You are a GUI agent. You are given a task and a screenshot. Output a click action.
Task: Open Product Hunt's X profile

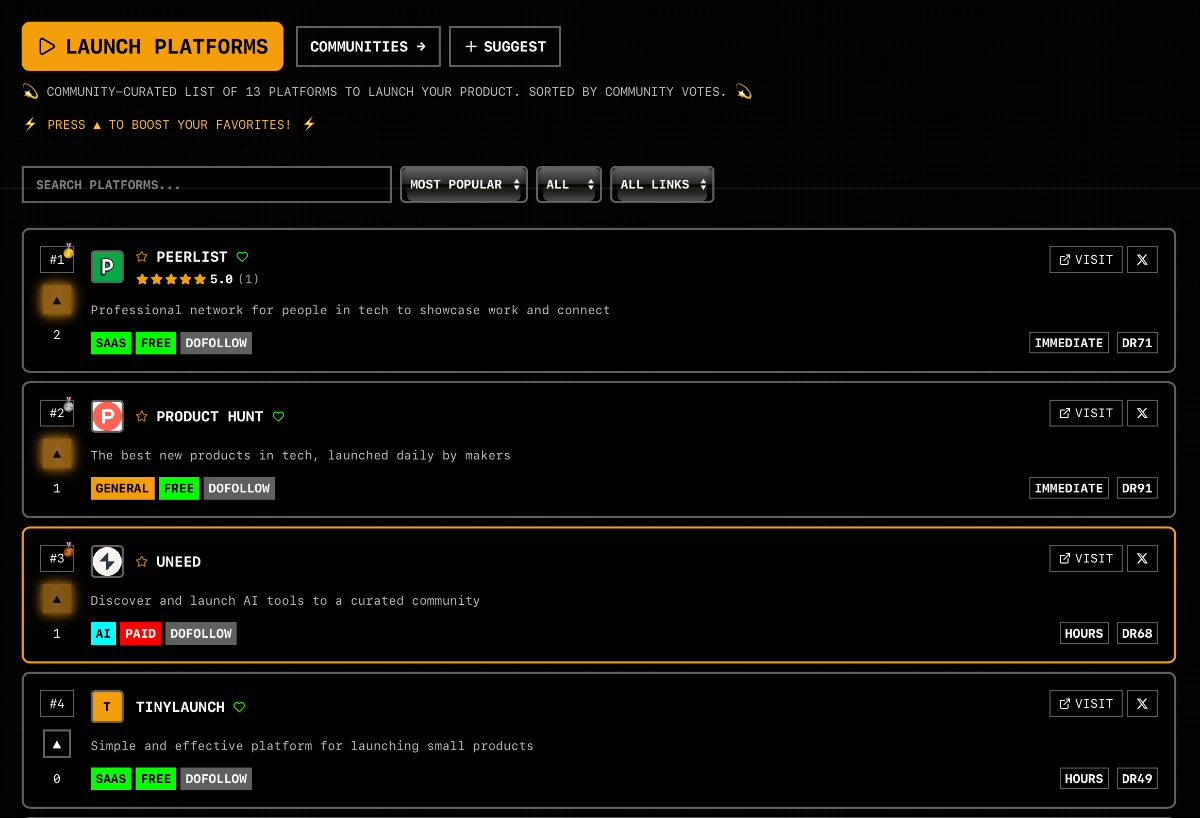tap(1142, 413)
